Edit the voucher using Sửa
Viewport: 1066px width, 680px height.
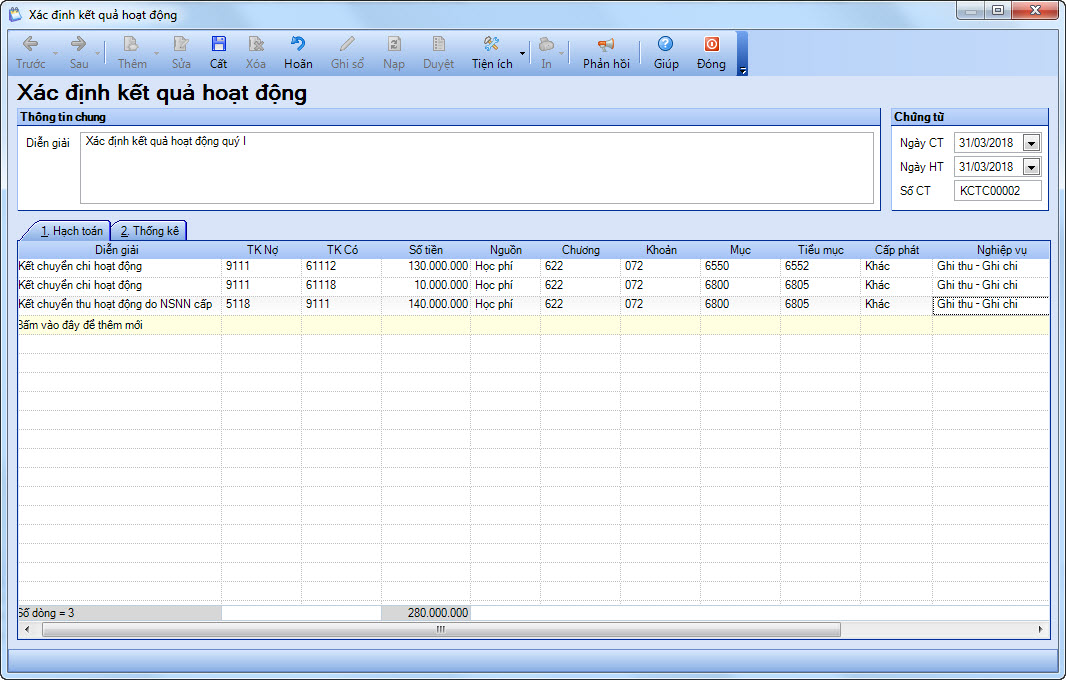click(x=181, y=53)
